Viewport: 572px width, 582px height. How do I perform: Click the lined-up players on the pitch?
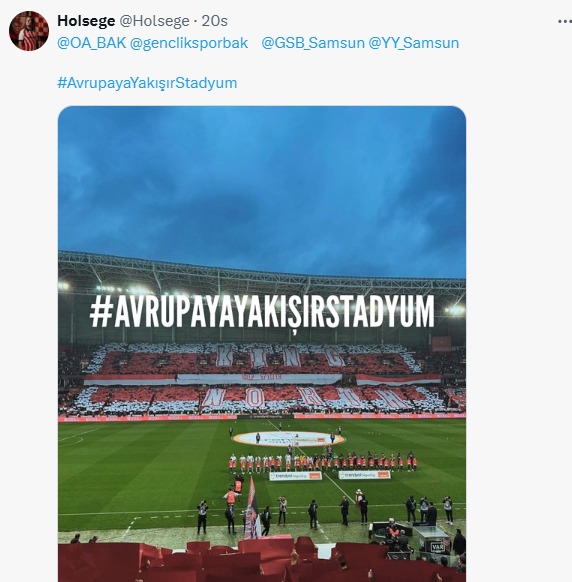click(x=322, y=462)
